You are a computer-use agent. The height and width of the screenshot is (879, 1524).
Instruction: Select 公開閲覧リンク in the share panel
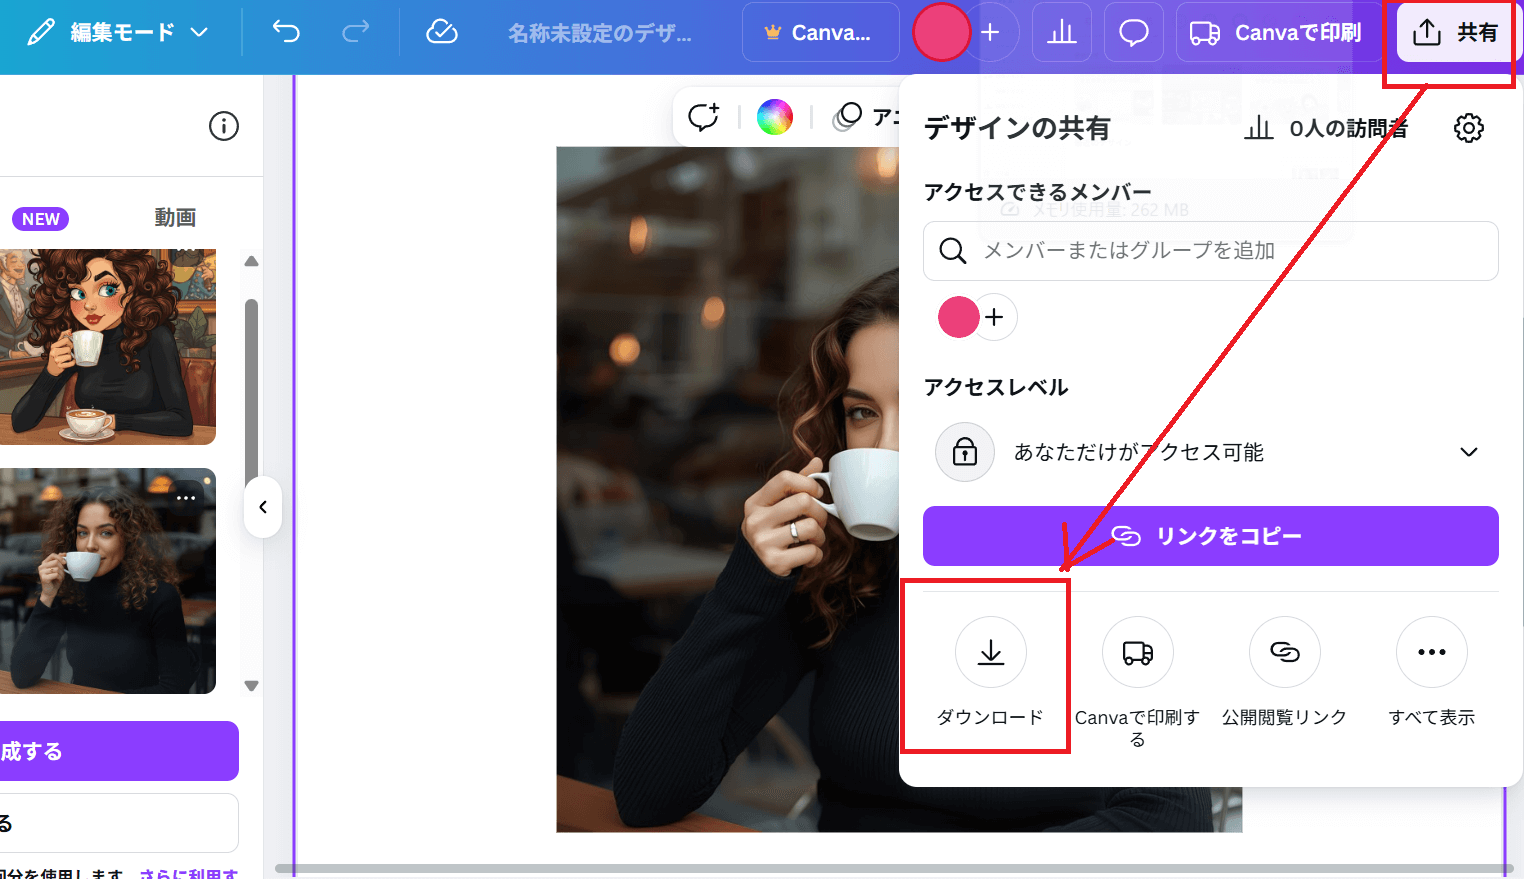point(1284,668)
